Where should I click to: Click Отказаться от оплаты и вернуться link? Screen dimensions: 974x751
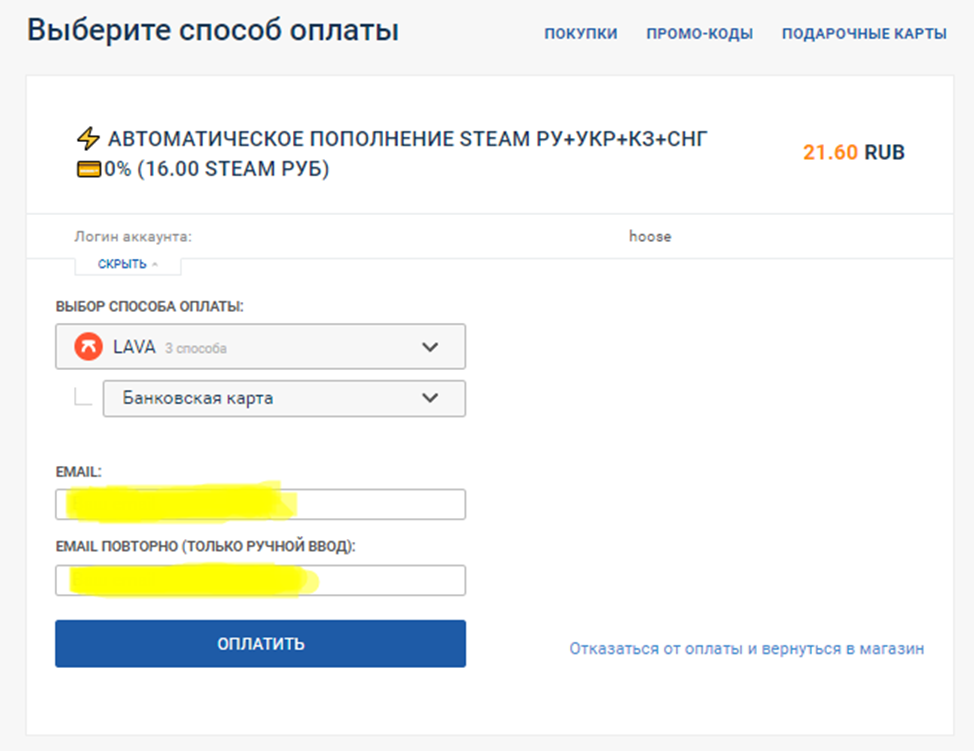746,649
